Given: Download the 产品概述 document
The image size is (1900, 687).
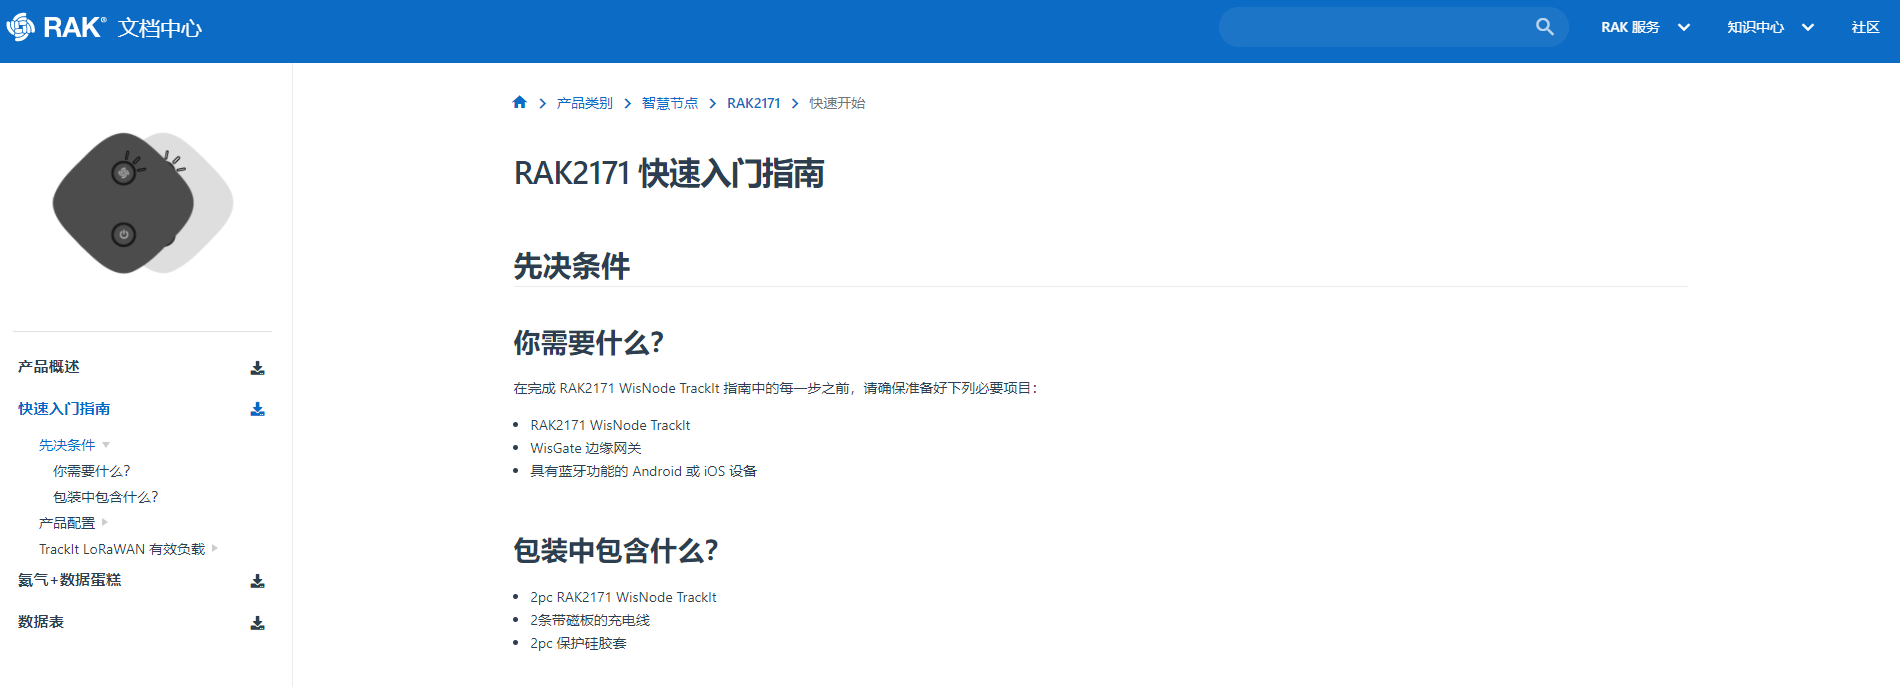Looking at the screenshot, I should (257, 368).
